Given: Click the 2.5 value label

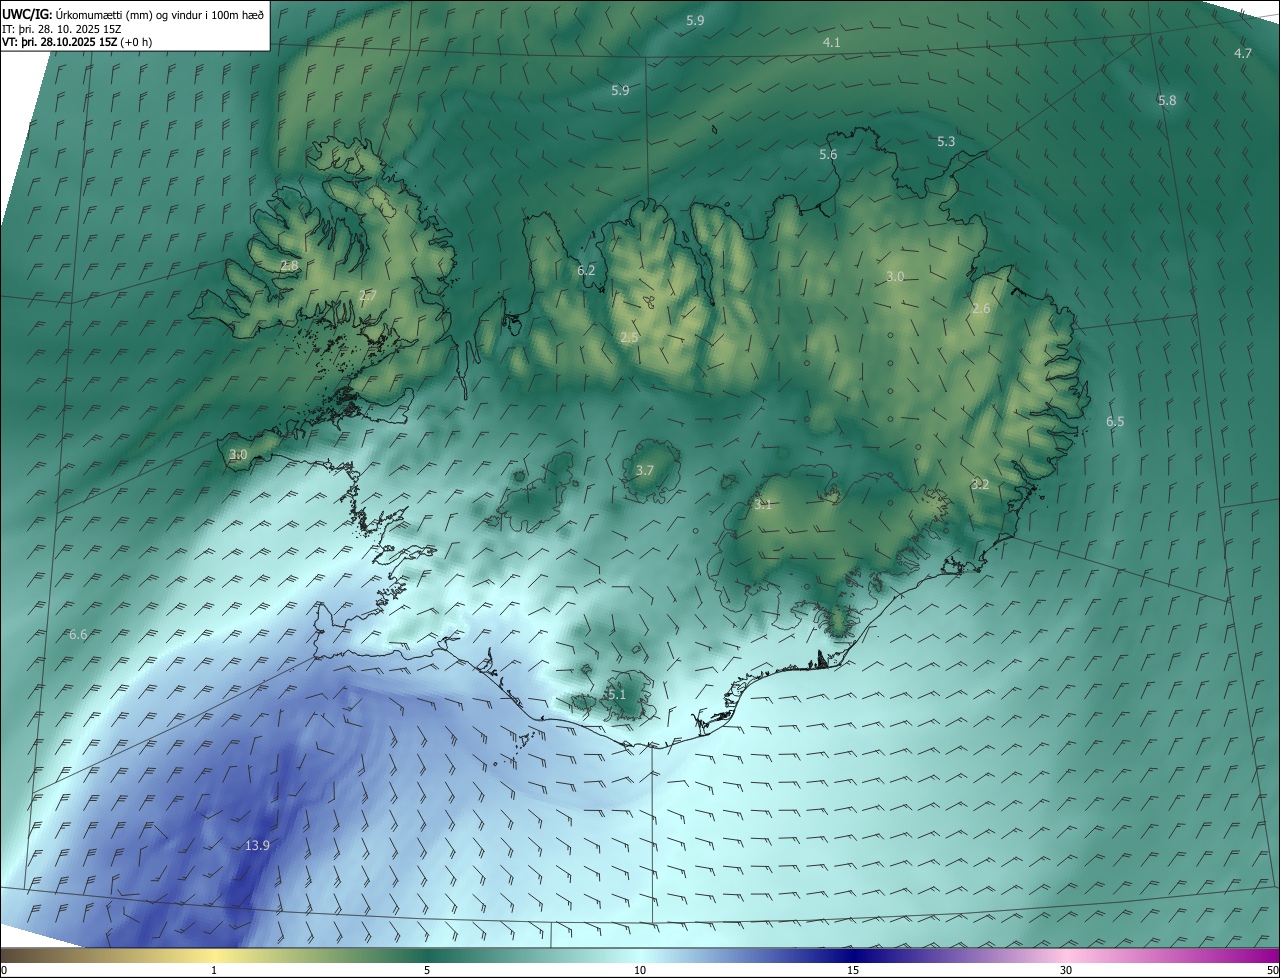Looking at the screenshot, I should (629, 338).
